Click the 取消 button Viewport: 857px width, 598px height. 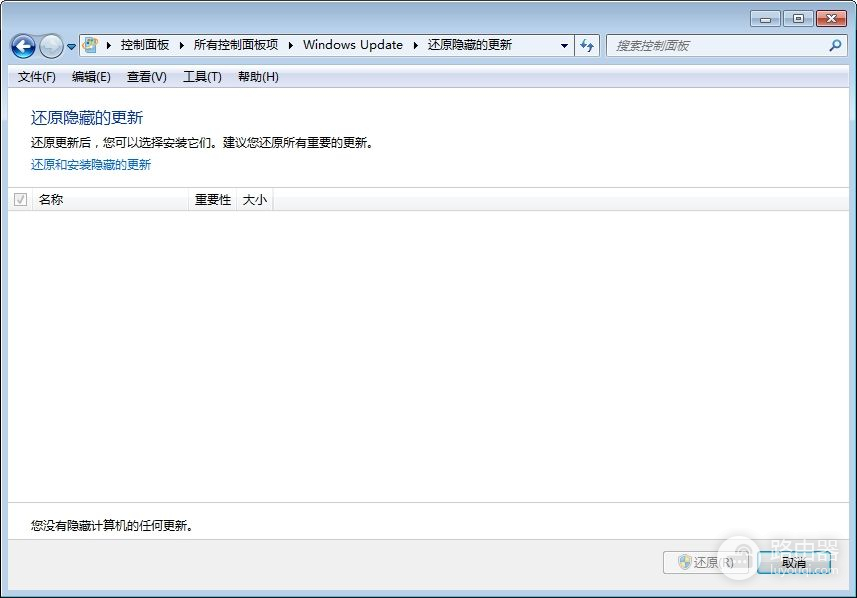[794, 562]
